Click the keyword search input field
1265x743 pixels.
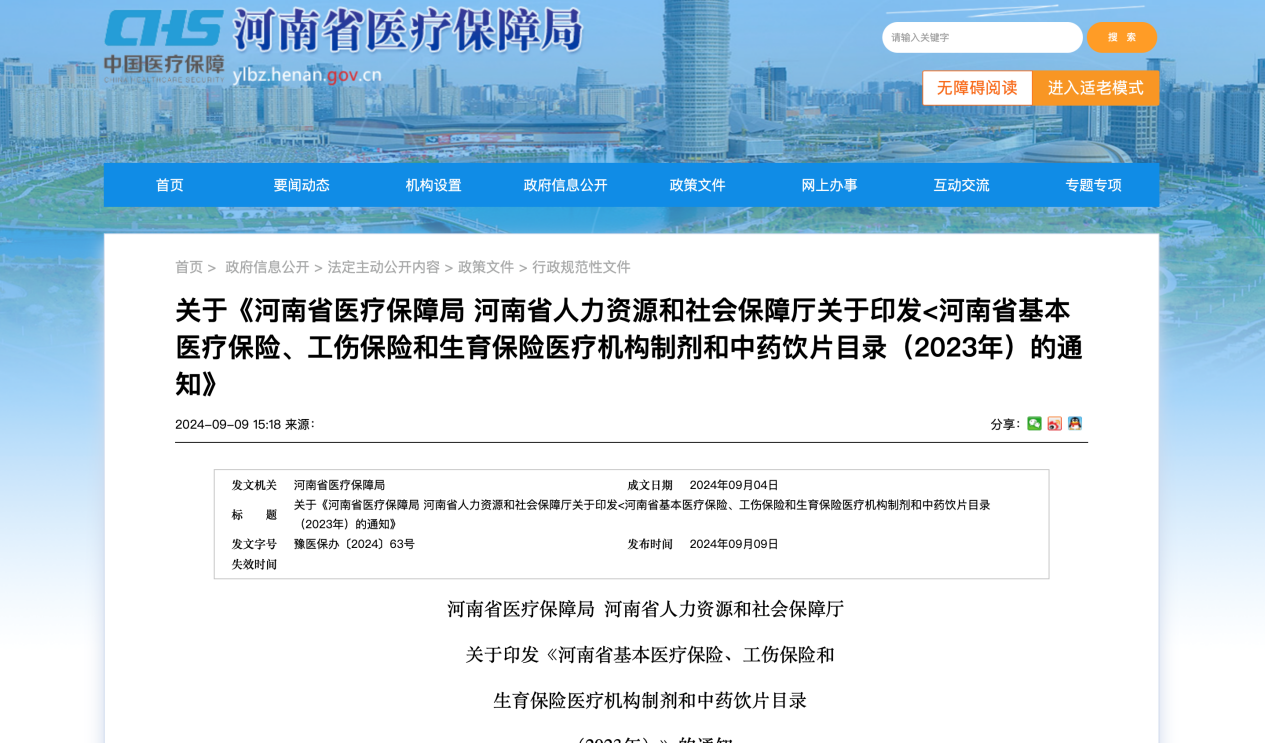(982, 37)
